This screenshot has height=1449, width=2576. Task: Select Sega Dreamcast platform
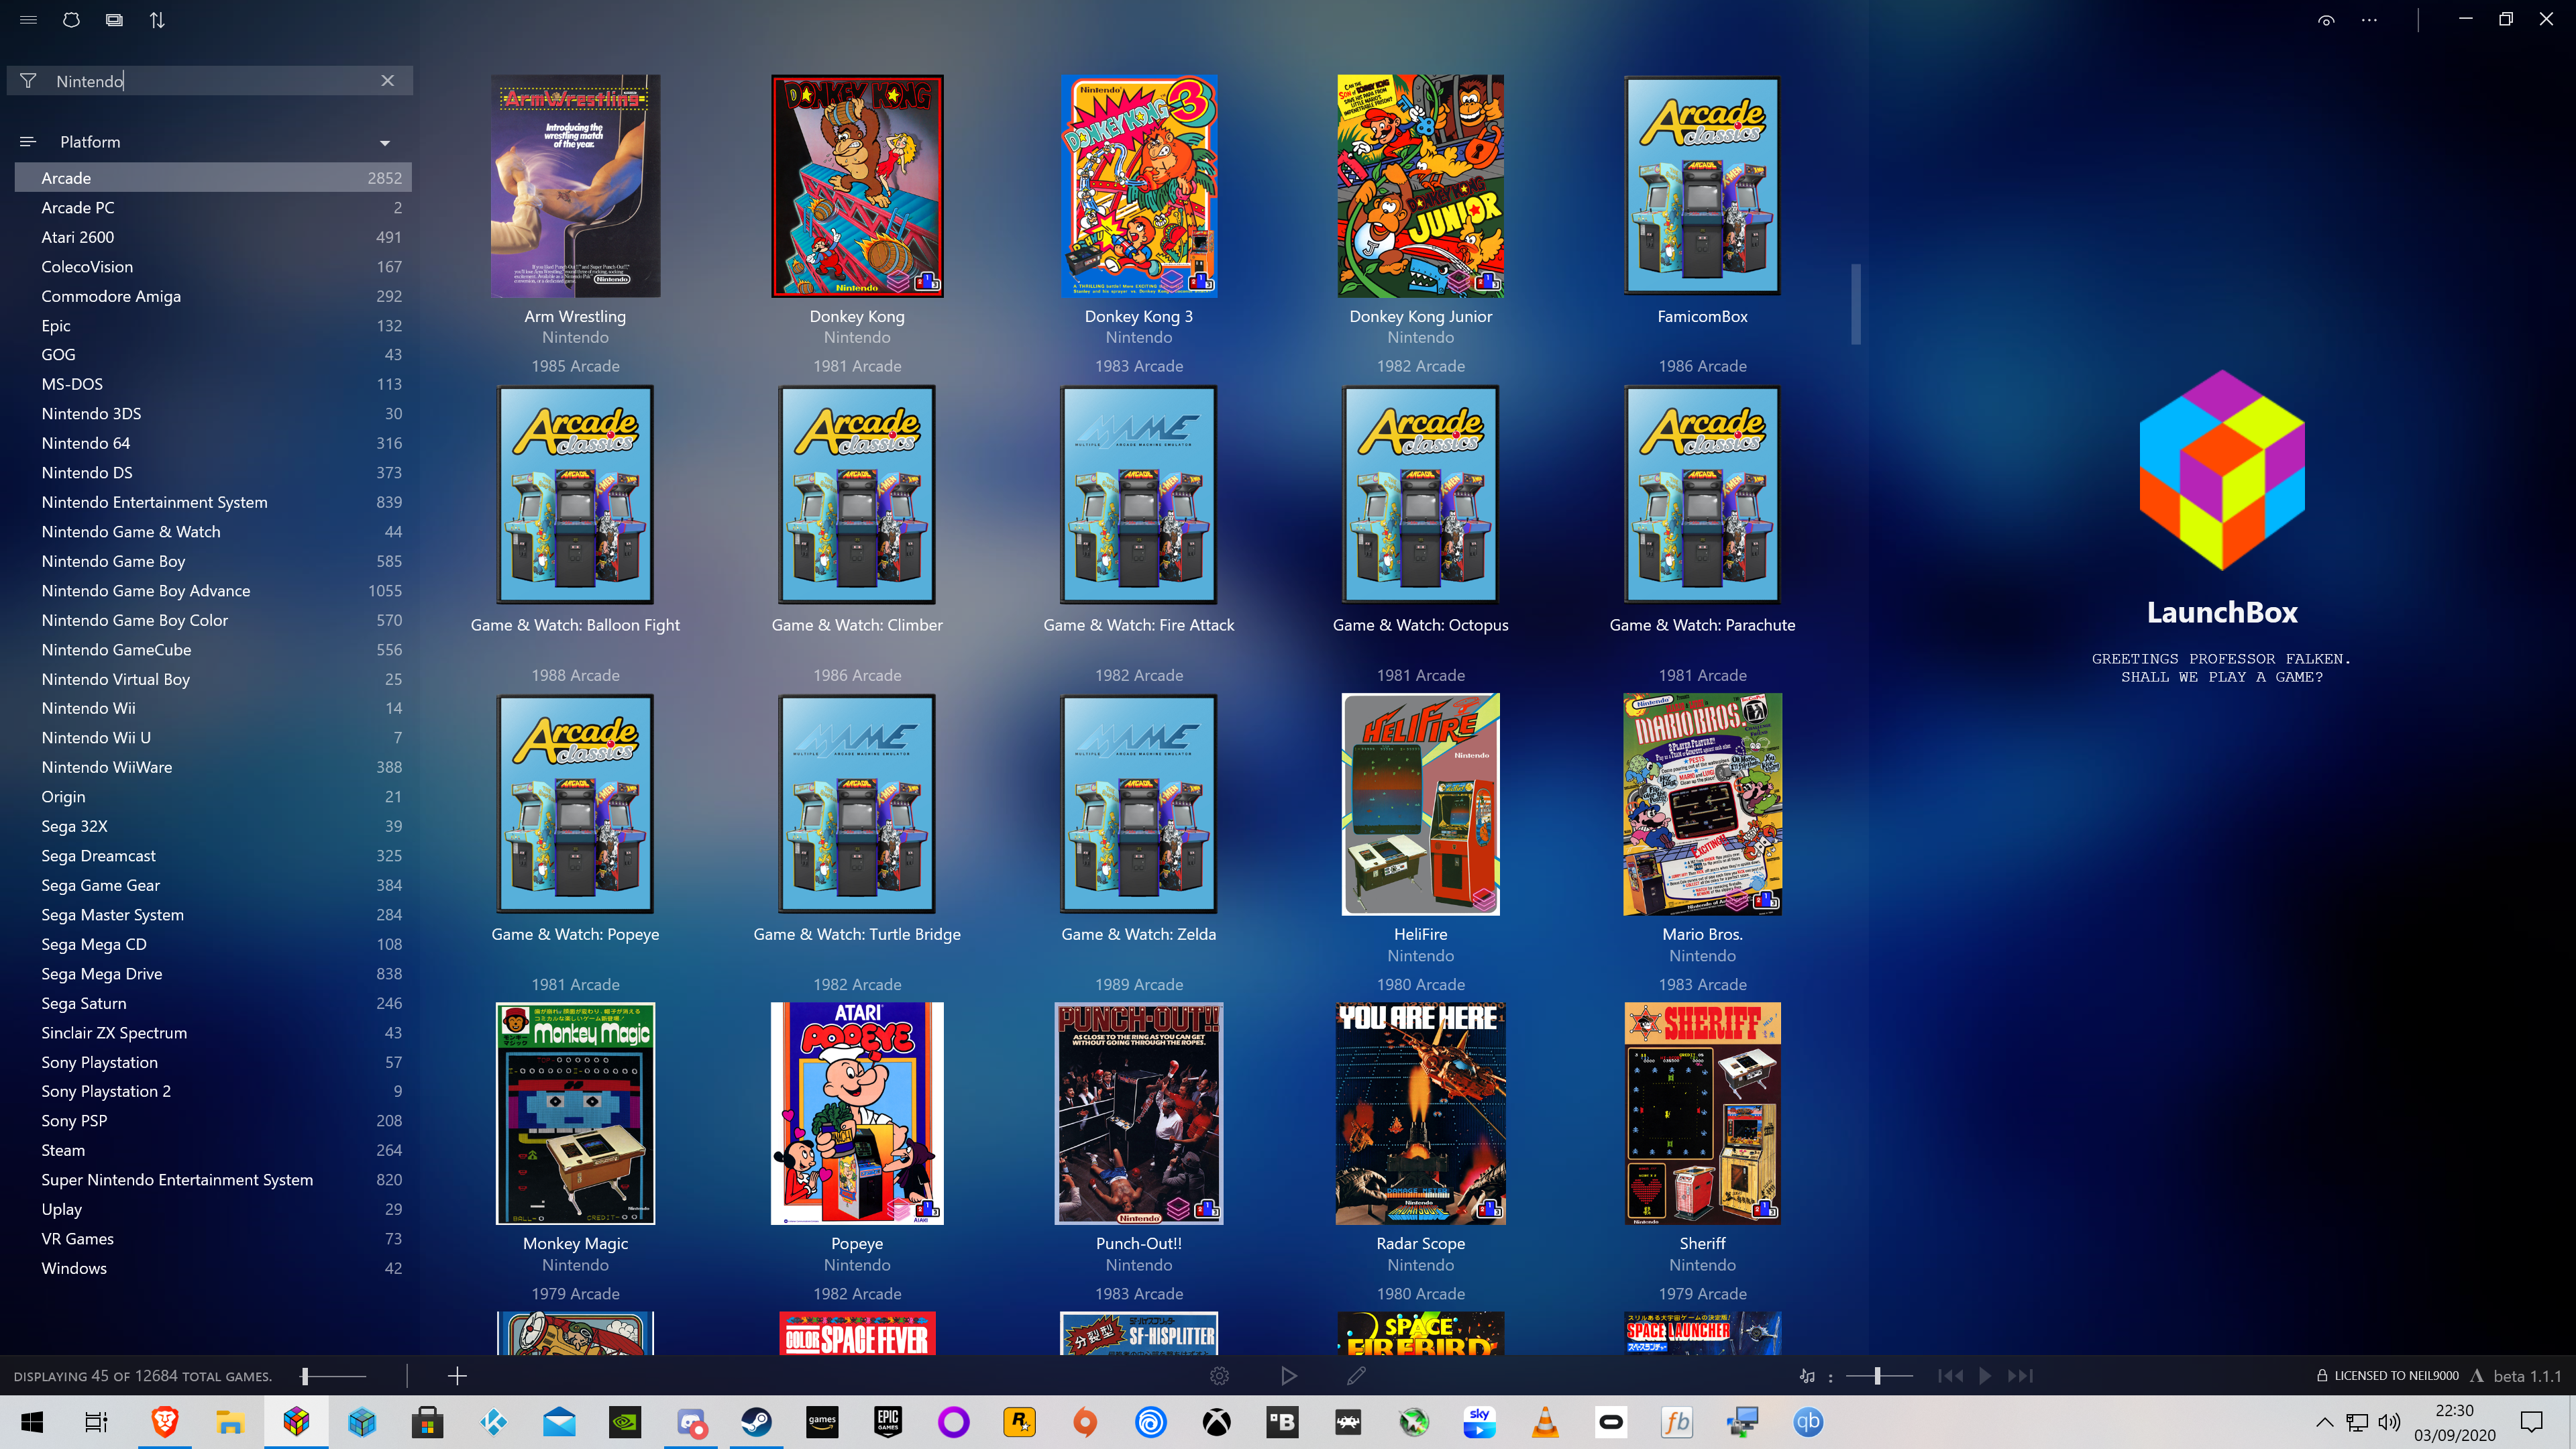tap(213, 856)
